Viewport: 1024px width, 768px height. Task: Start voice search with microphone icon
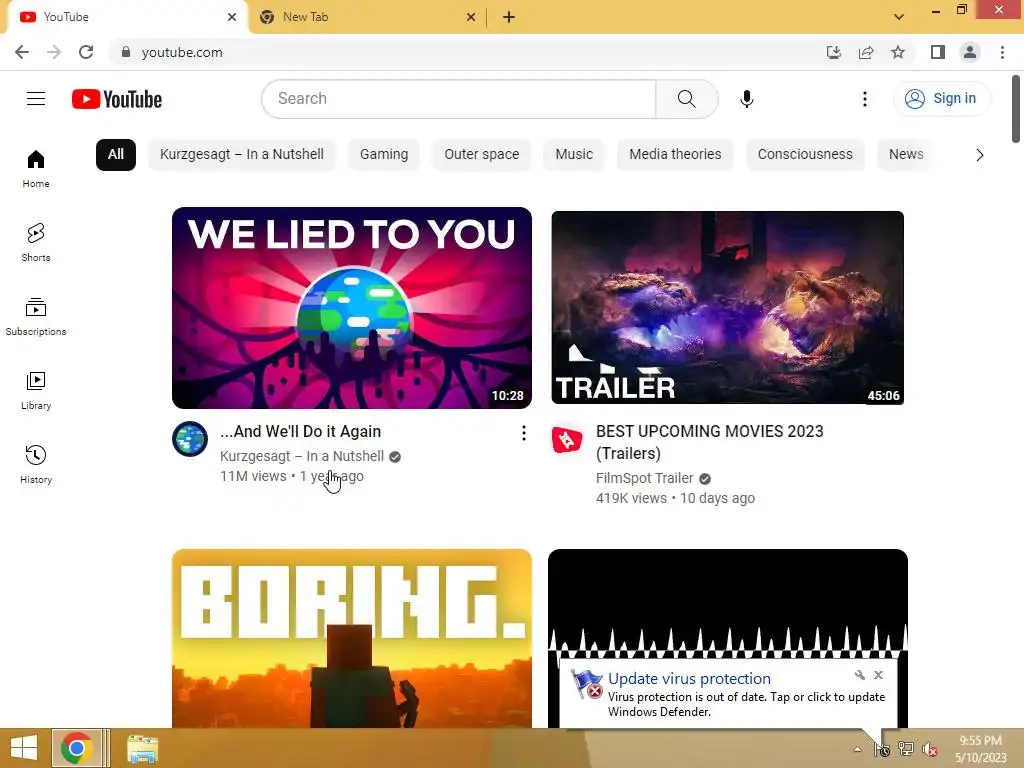point(746,99)
